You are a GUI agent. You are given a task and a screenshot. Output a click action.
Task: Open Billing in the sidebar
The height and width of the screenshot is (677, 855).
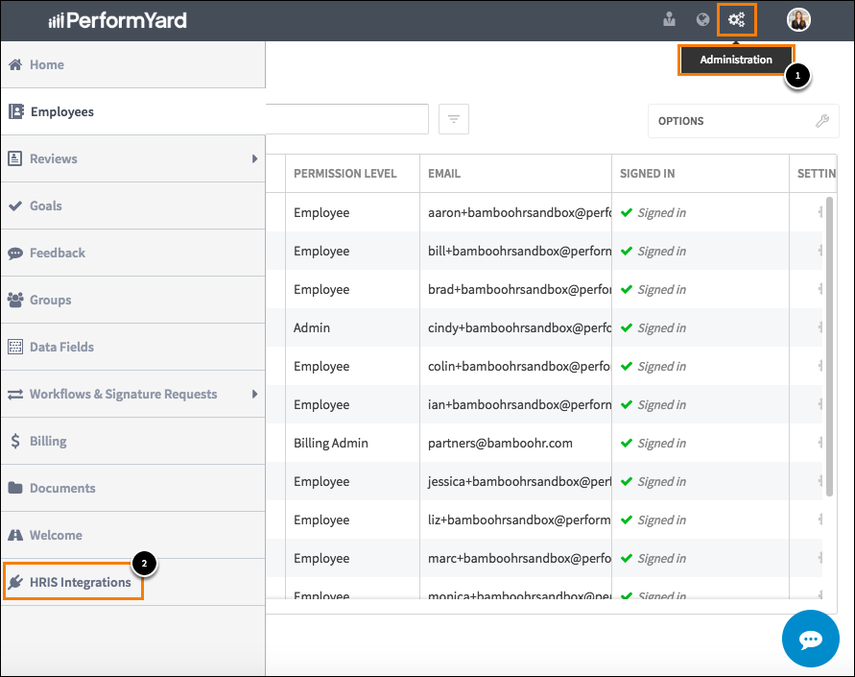point(133,441)
